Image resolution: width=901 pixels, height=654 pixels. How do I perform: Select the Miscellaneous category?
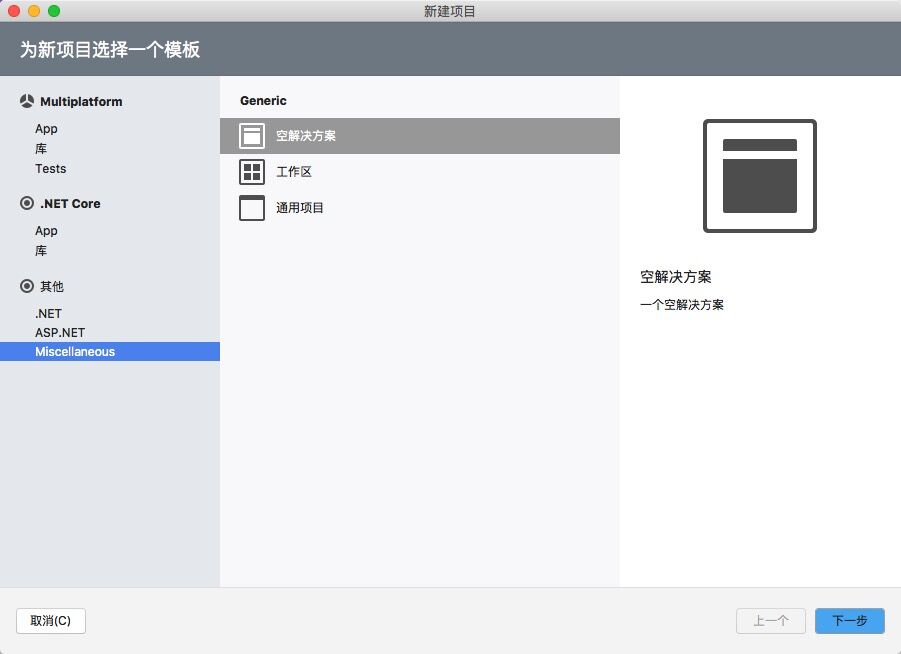[x=110, y=352]
